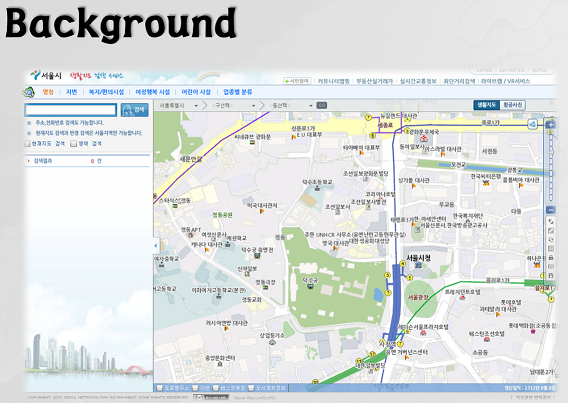Select the 업종별 분류 tab
Screen dimensions: 568x403
[238, 92]
